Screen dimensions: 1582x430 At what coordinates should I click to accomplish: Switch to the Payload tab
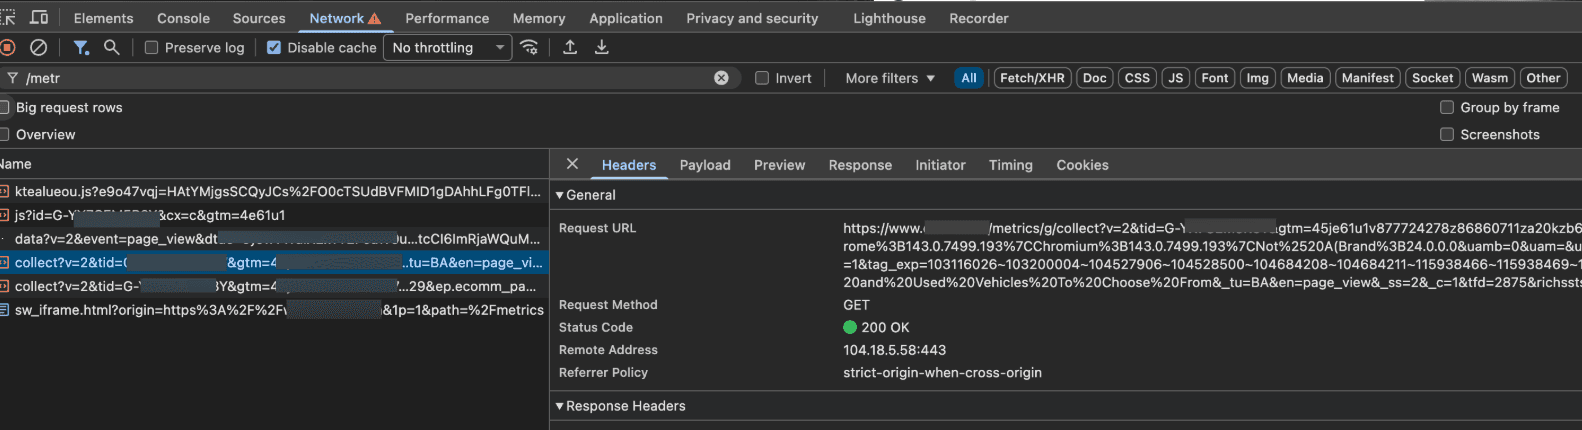pos(705,165)
